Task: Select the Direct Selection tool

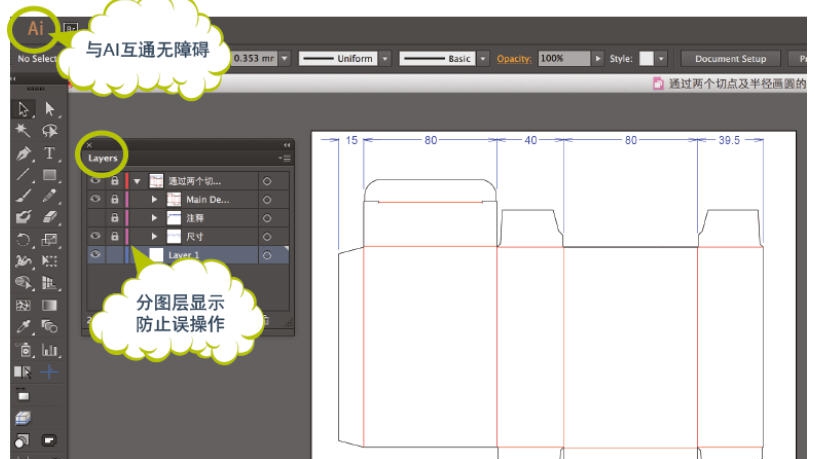Action: coord(49,109)
